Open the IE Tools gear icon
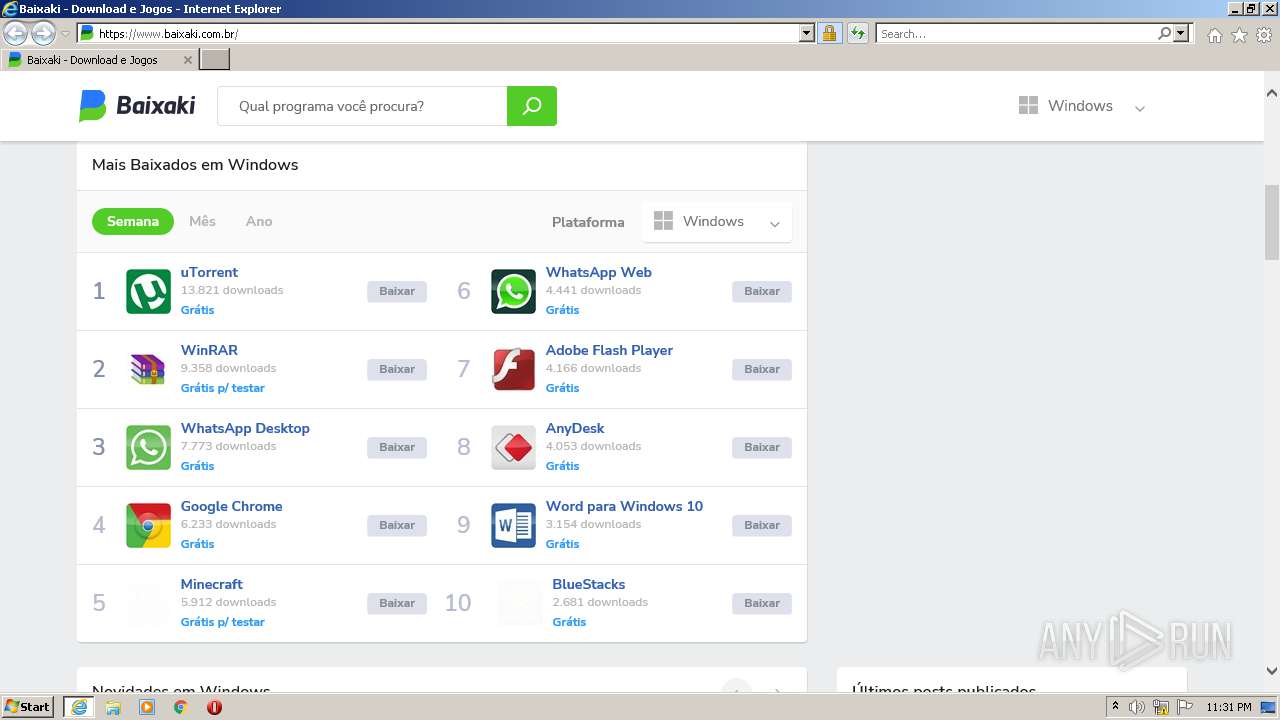The image size is (1280, 720). pyautogui.click(x=1264, y=35)
